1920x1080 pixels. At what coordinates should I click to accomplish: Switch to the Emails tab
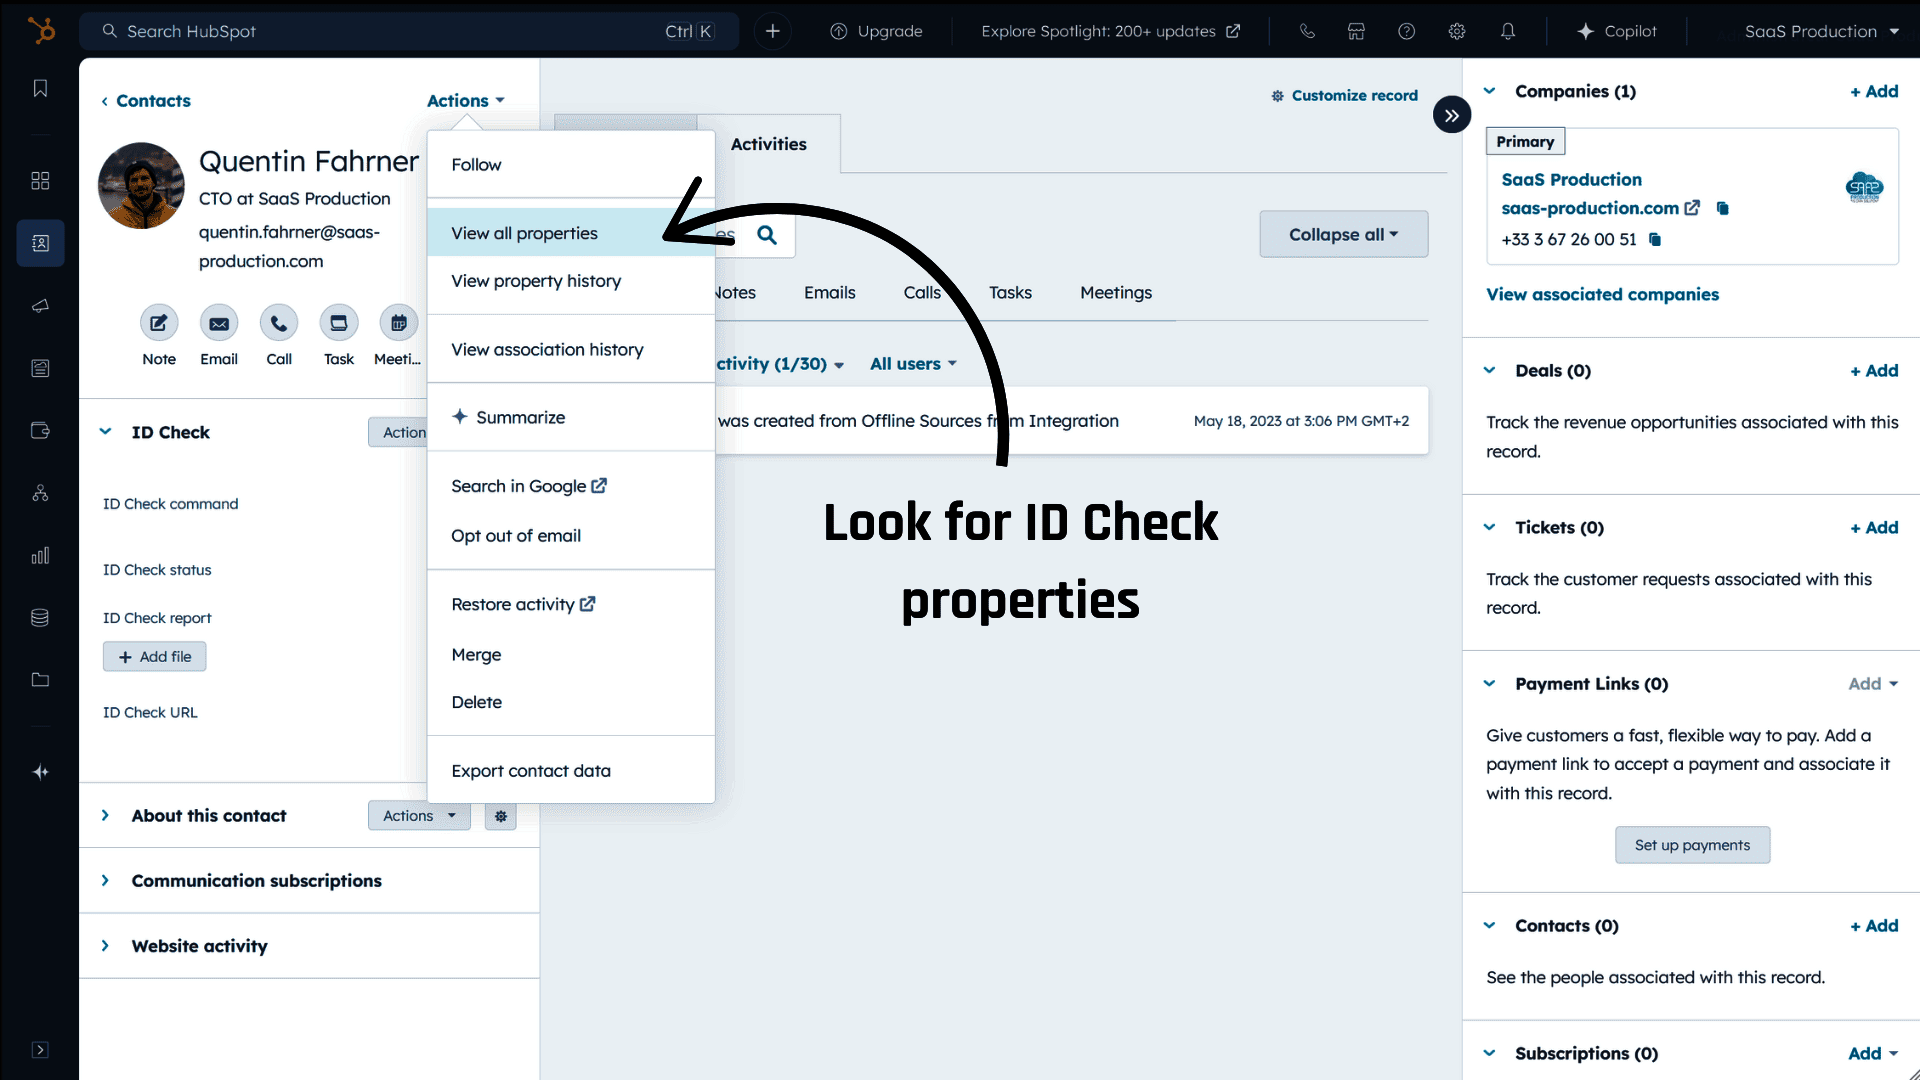click(829, 293)
